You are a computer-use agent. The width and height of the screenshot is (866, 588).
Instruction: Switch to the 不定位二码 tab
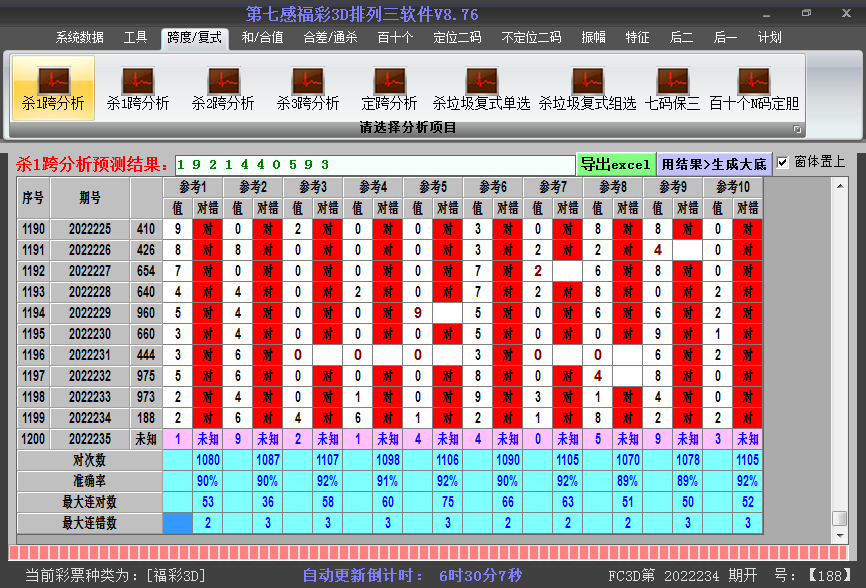coord(531,38)
